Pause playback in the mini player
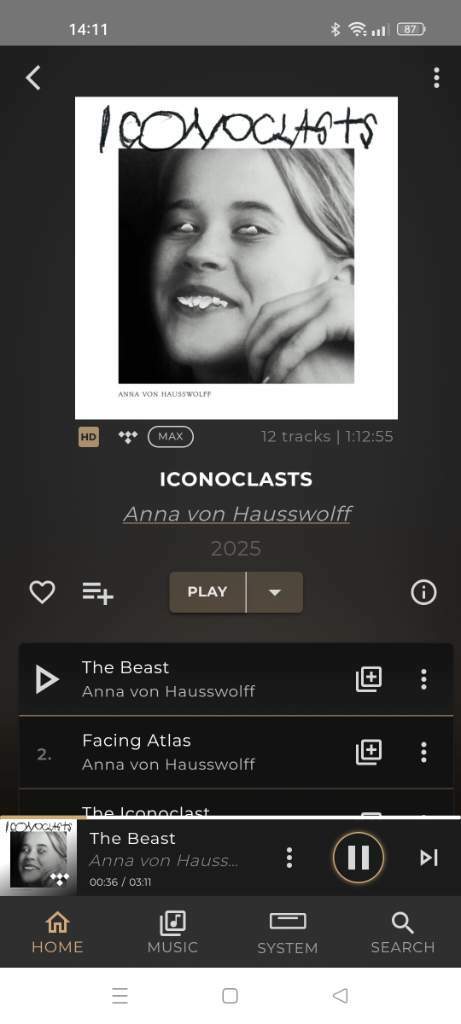 (358, 857)
